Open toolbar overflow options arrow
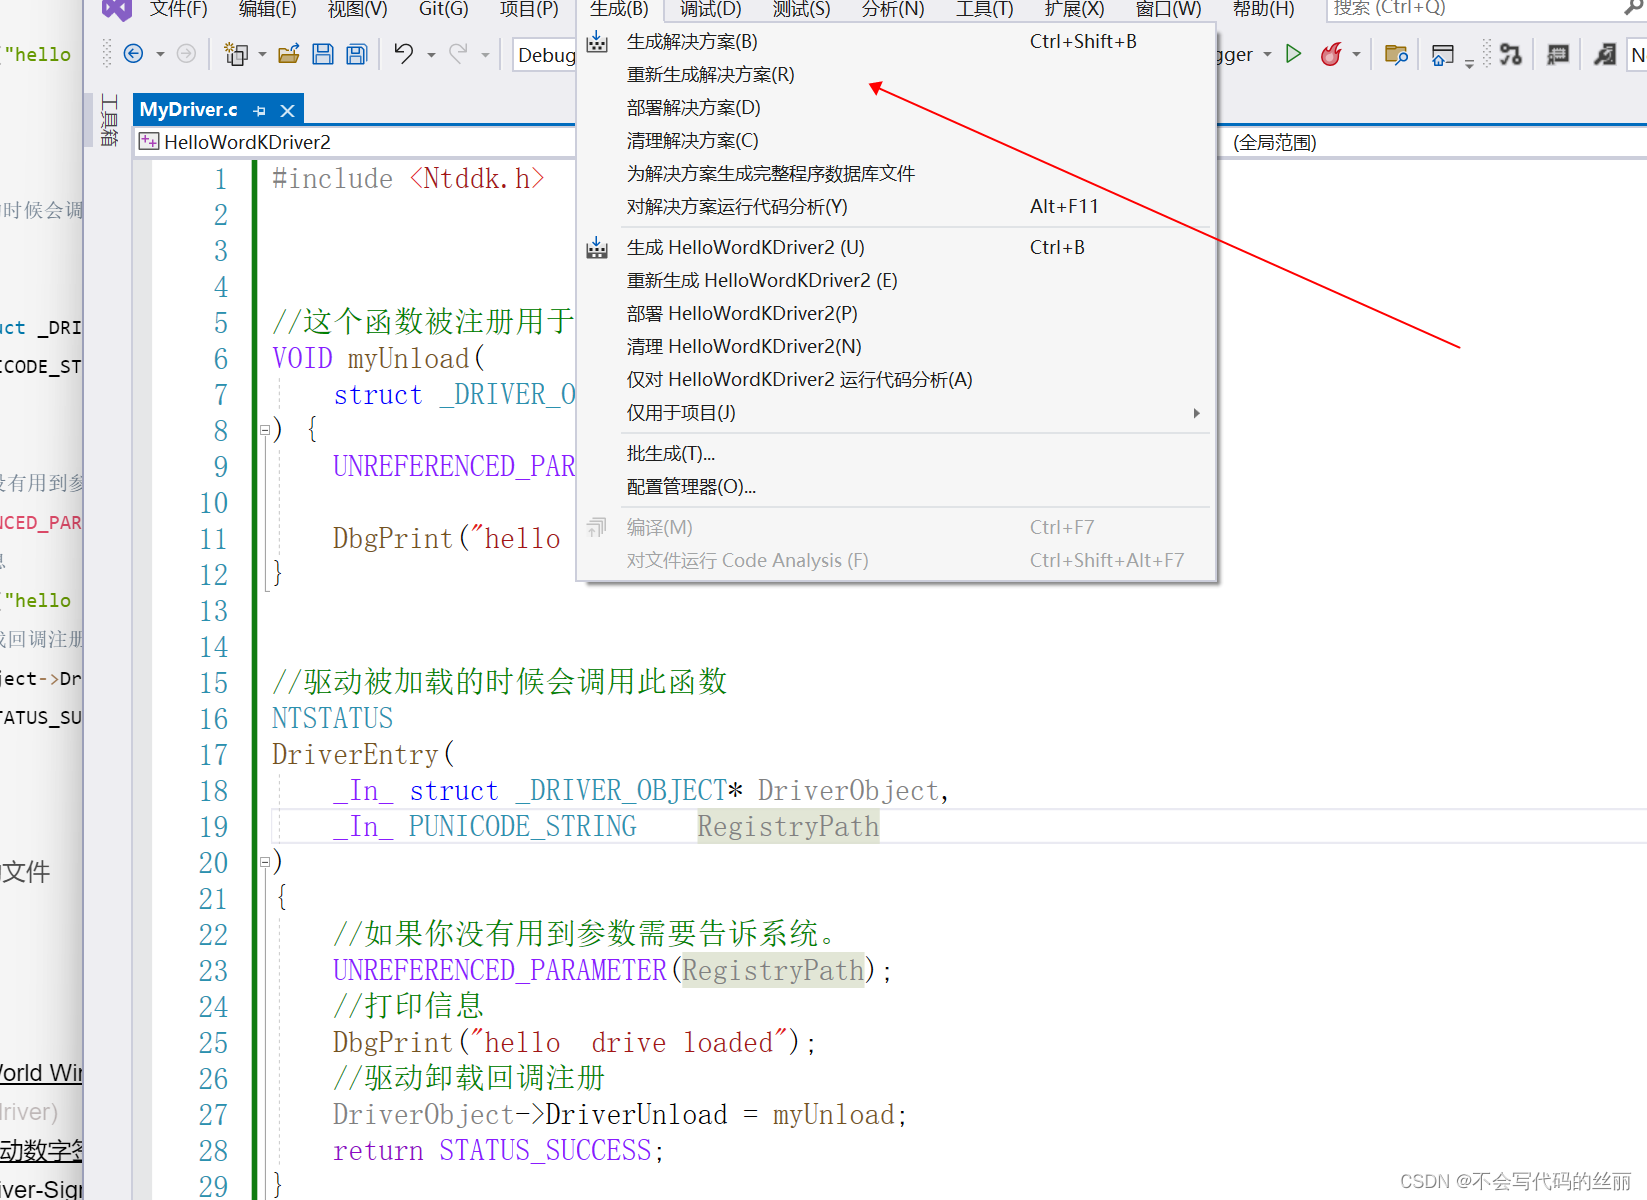Image resolution: width=1647 pixels, height=1200 pixels. click(x=1469, y=63)
